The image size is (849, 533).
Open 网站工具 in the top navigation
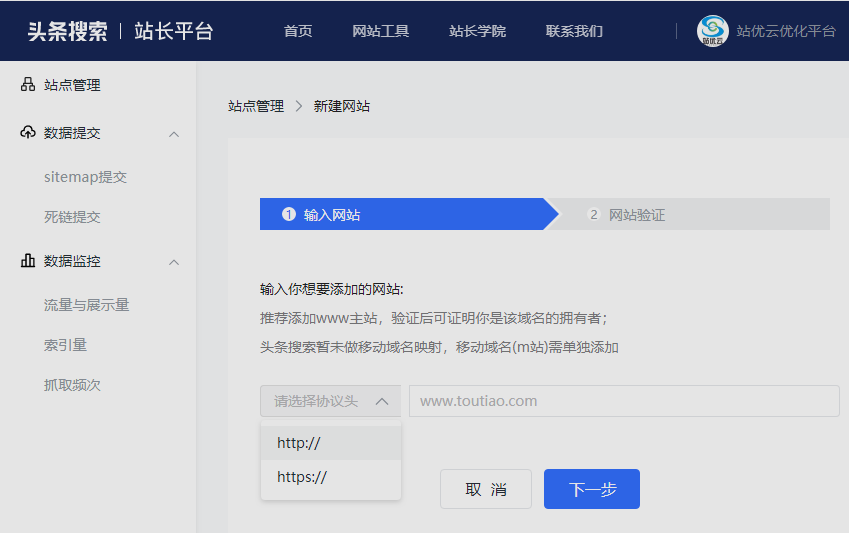[381, 31]
